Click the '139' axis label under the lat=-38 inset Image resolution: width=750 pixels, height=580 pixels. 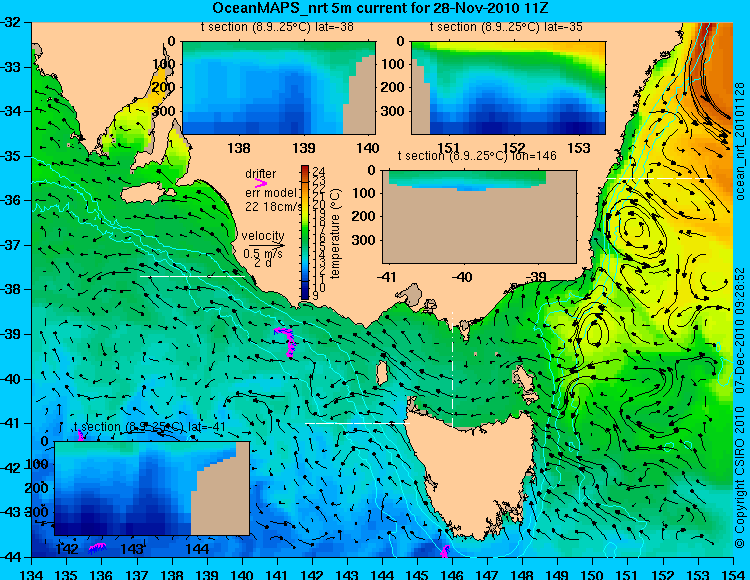303,148
